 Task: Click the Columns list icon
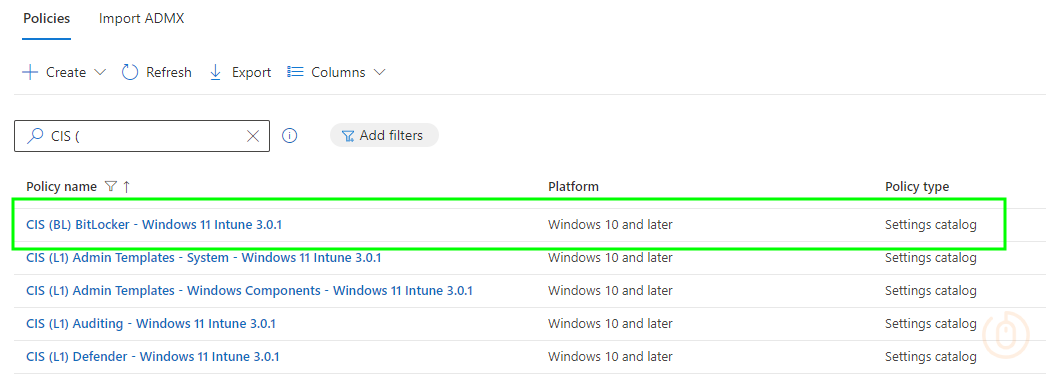coord(296,72)
